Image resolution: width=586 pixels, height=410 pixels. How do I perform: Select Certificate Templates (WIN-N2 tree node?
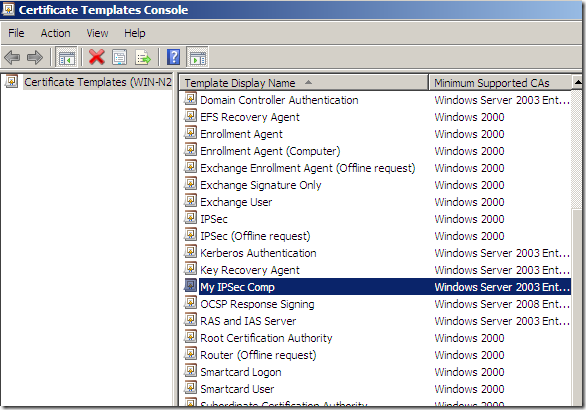tap(98, 82)
